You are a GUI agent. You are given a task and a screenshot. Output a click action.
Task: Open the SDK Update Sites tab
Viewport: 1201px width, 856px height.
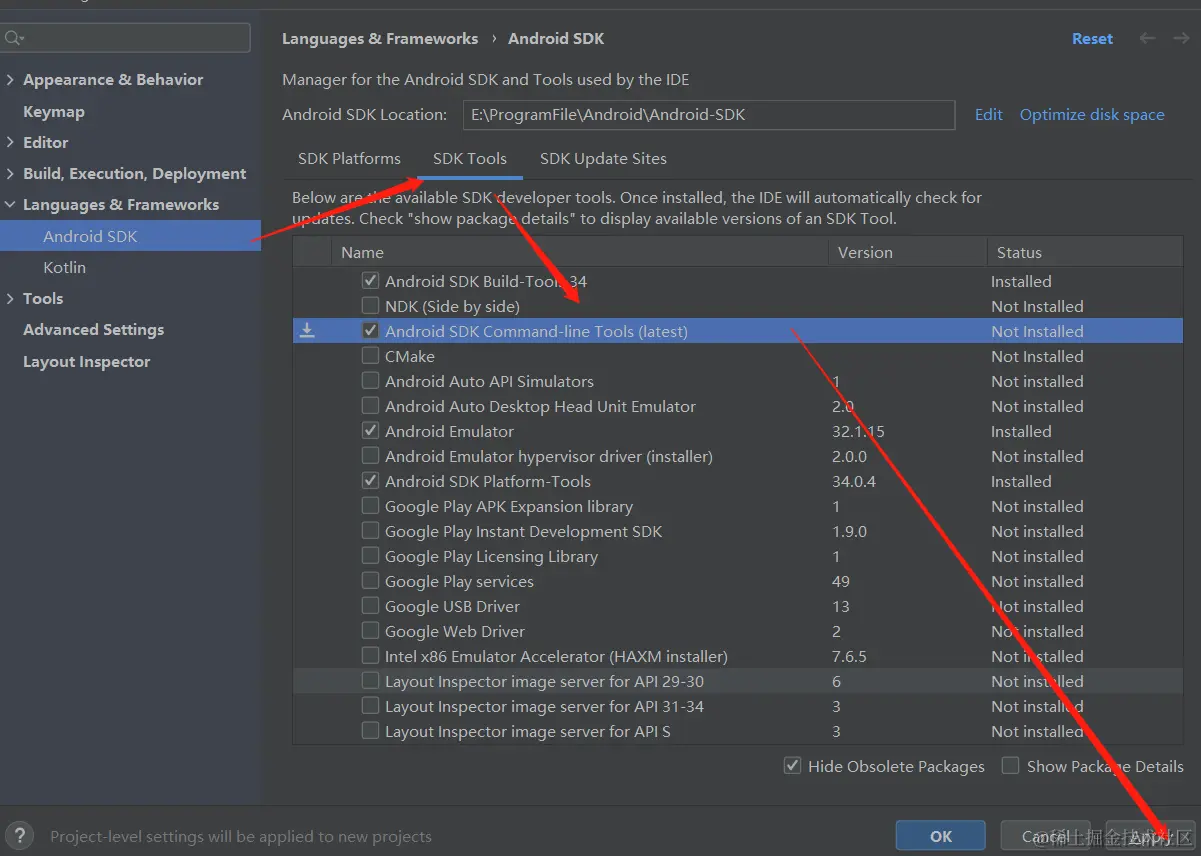(603, 159)
